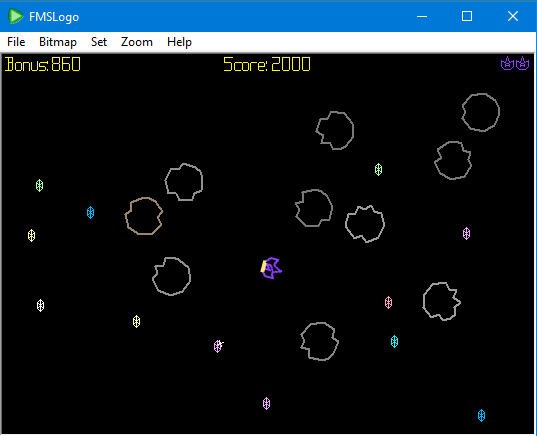This screenshot has height=436, width=537.
Task: Open the Set menu
Action: point(99,42)
